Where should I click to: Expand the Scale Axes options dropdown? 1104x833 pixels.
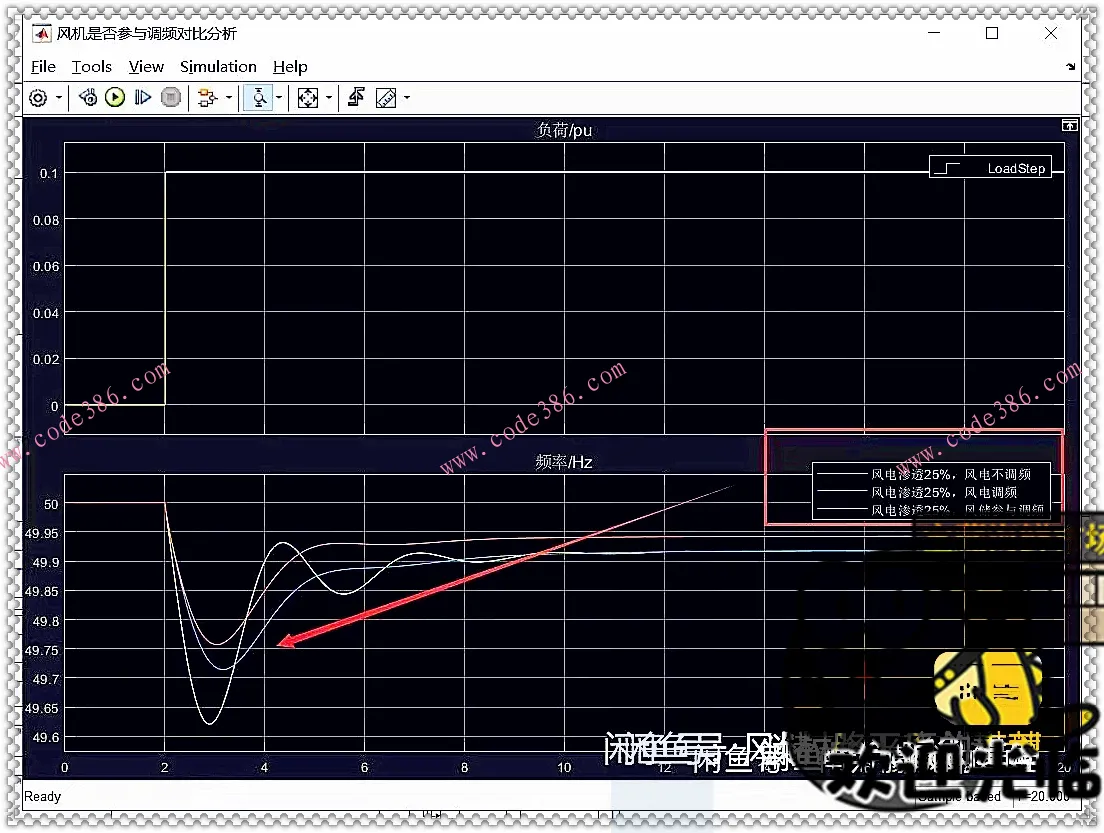coord(329,98)
